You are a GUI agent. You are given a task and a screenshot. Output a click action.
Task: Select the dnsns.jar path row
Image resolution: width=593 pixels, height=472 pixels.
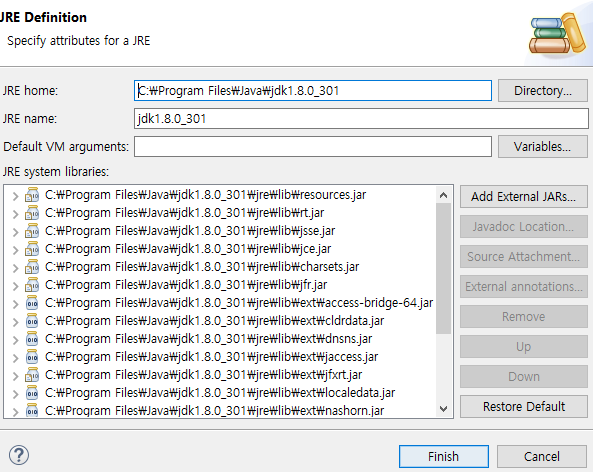(x=208, y=339)
